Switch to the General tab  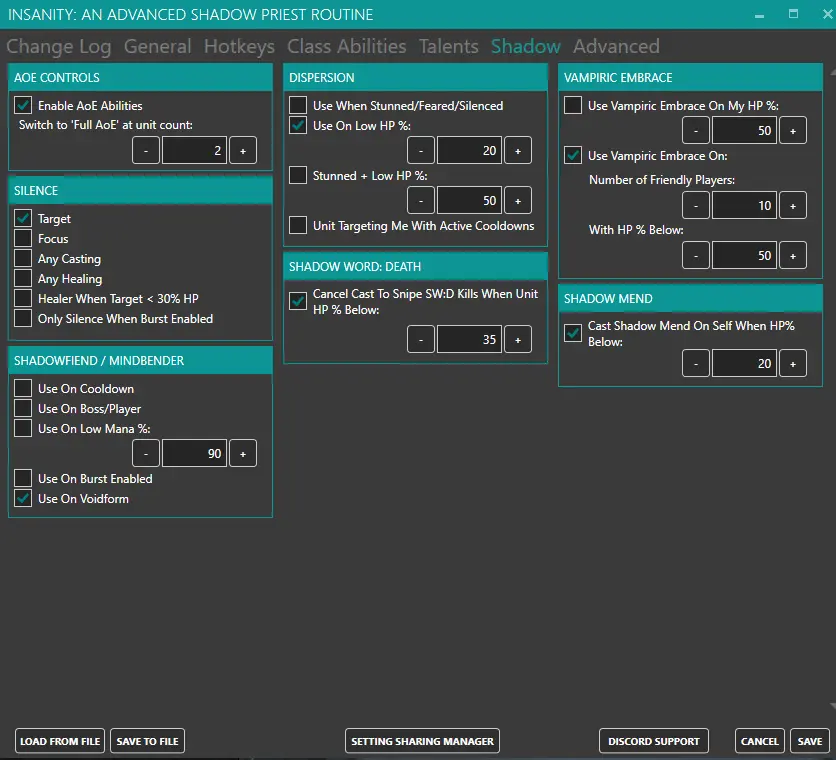157,46
